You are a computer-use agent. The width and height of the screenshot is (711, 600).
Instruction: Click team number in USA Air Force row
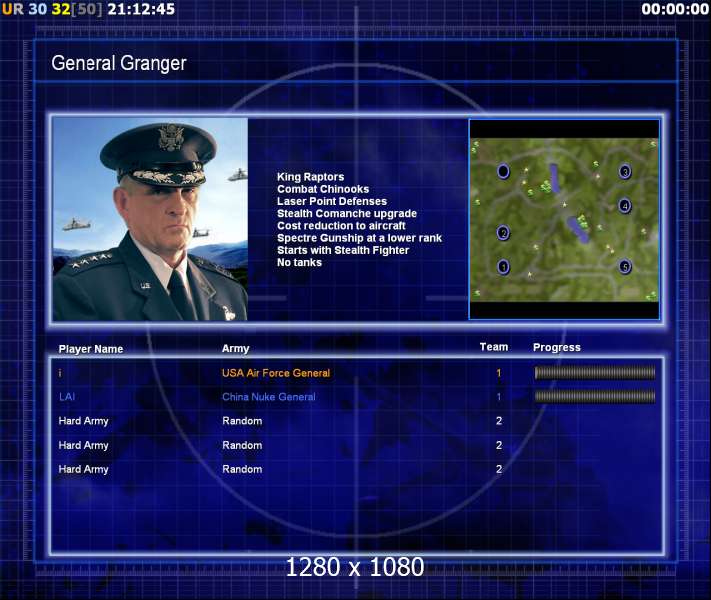499,373
